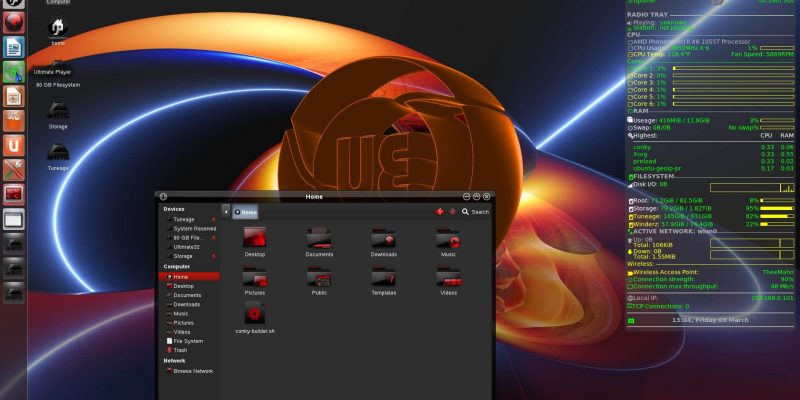Launch LibreOffice Writer from the dock
The height and width of the screenshot is (400, 800).
[14, 47]
